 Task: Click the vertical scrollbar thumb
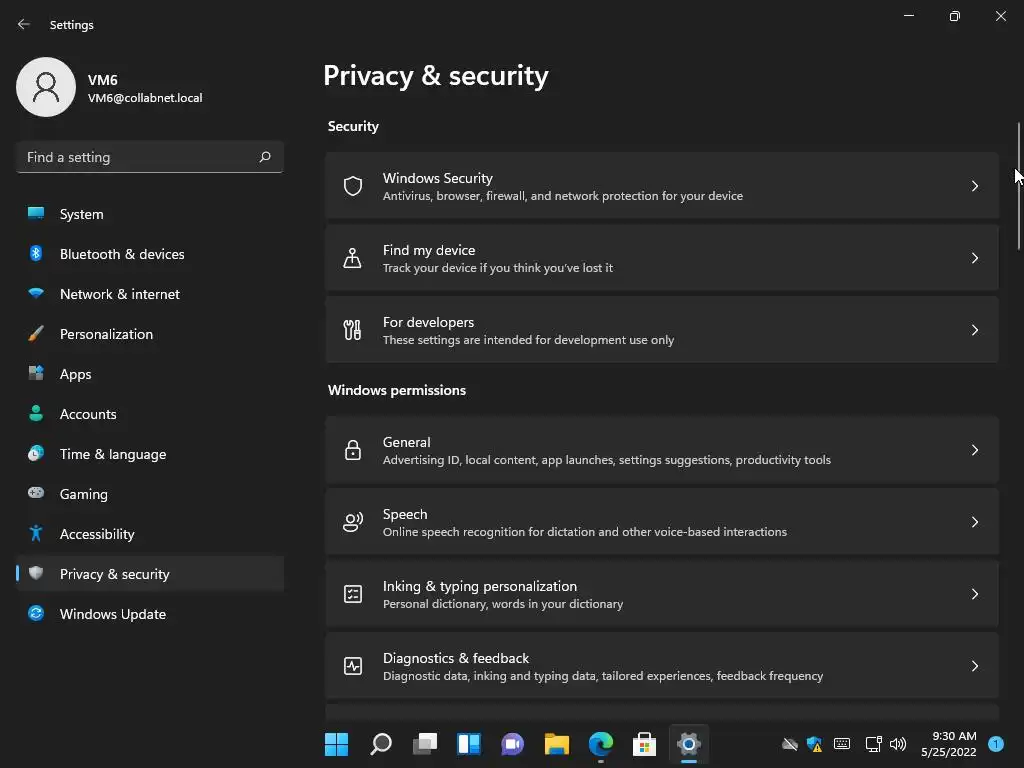[1018, 185]
